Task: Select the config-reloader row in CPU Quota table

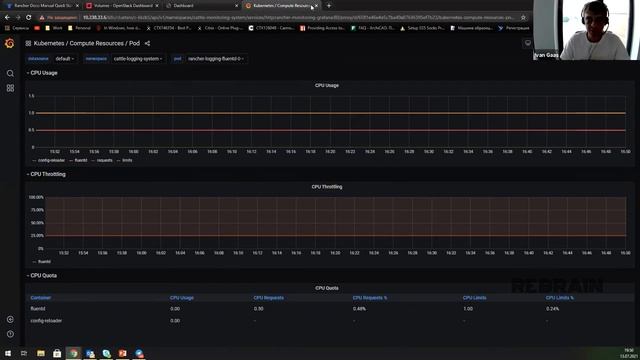Action: pyautogui.click(x=330, y=321)
